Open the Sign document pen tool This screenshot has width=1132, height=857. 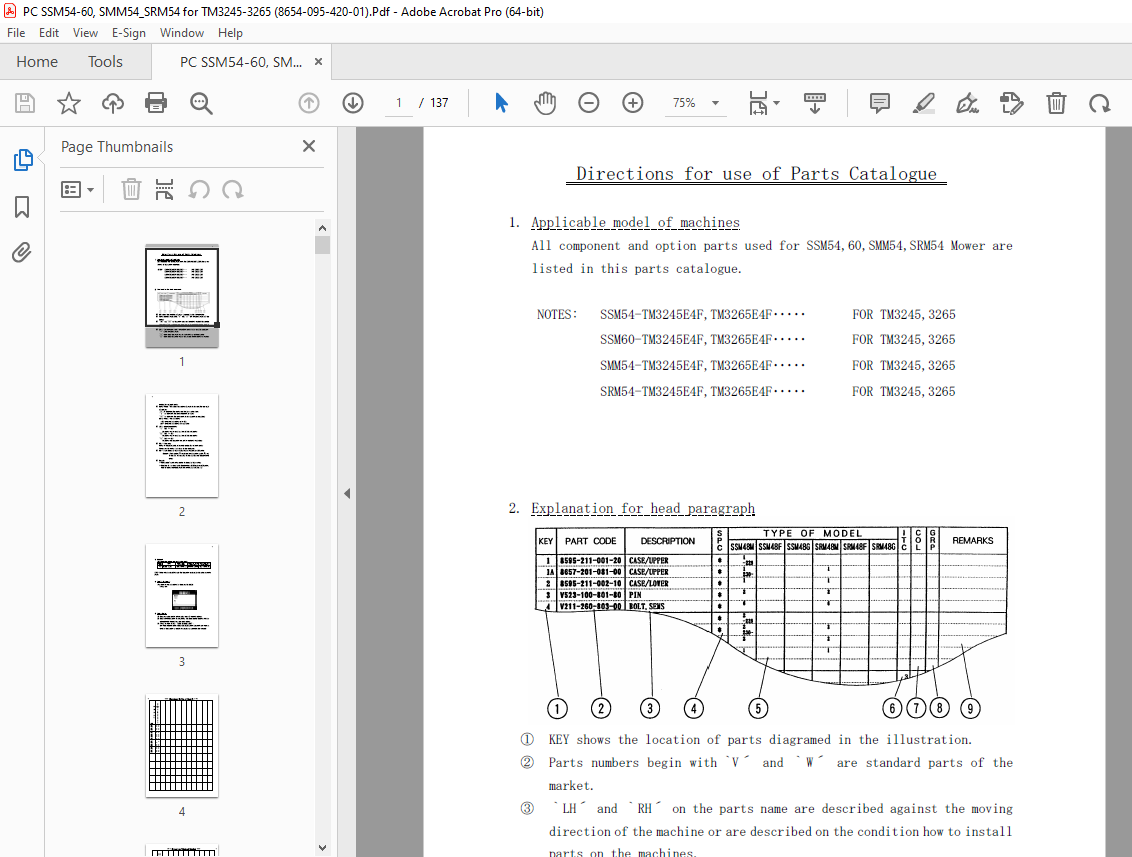click(967, 103)
